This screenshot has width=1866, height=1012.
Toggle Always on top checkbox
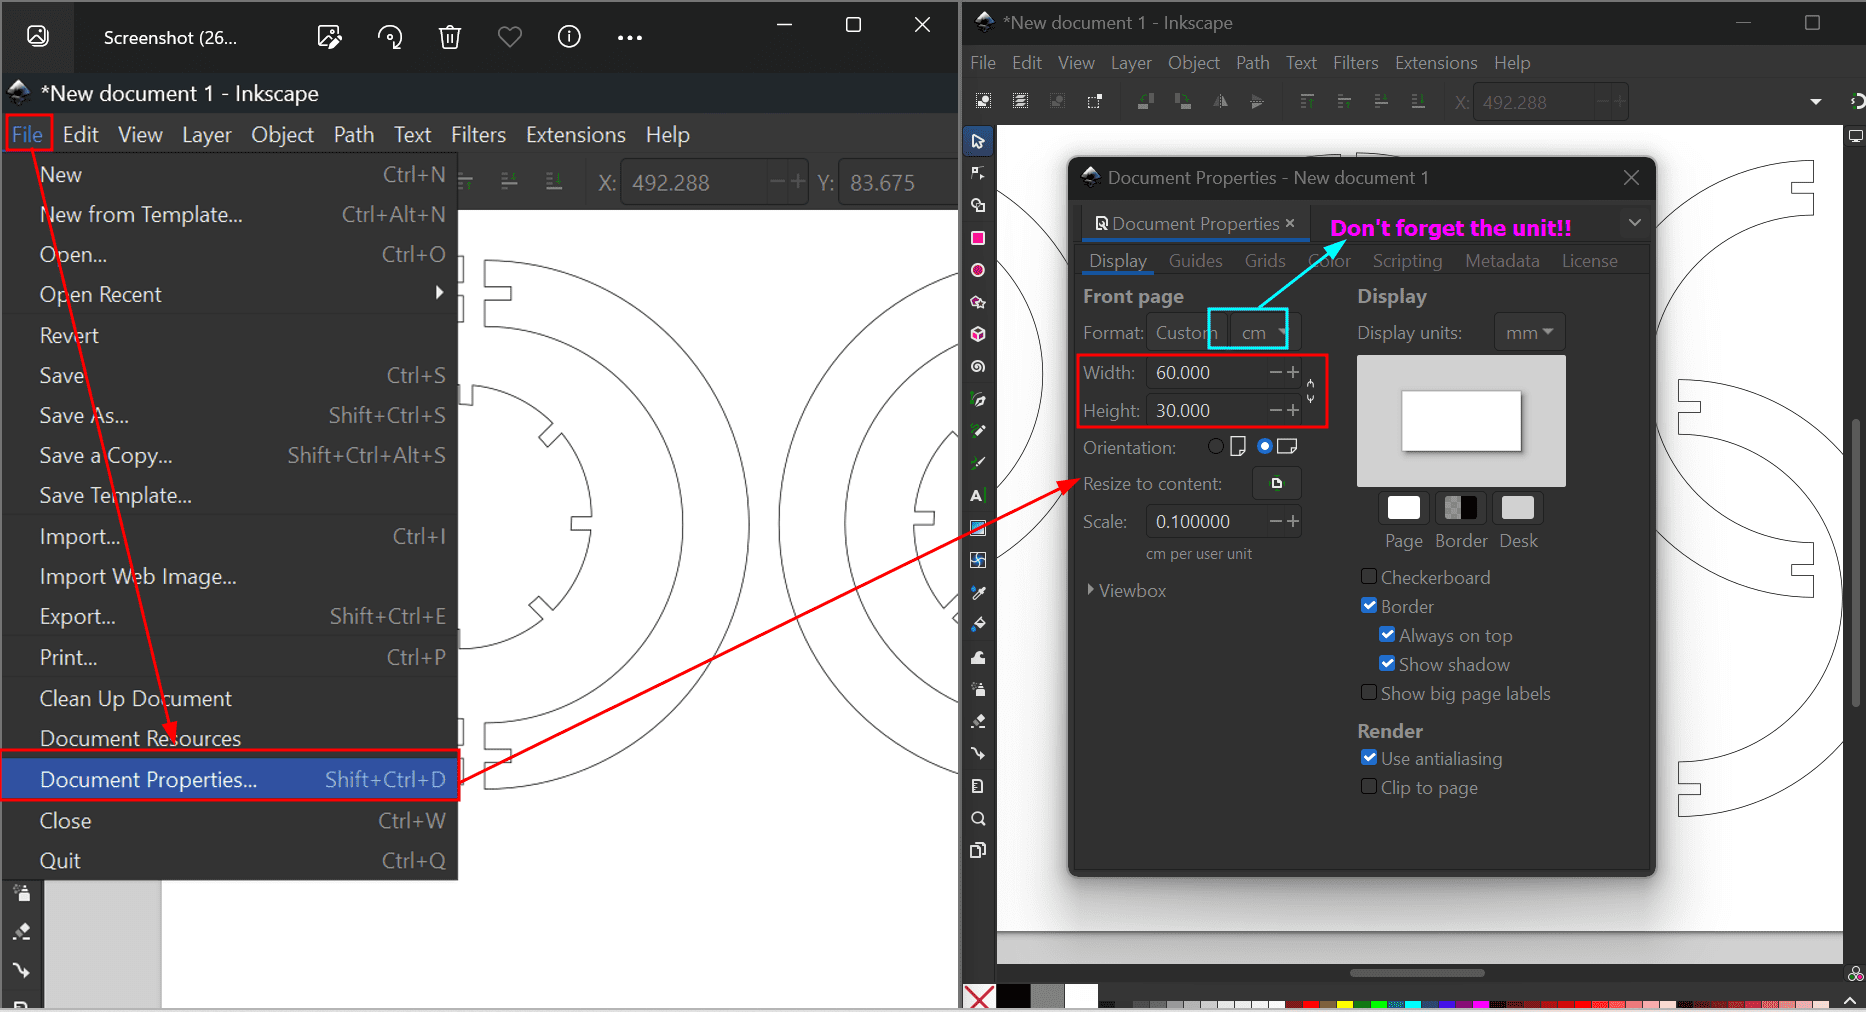tap(1387, 634)
